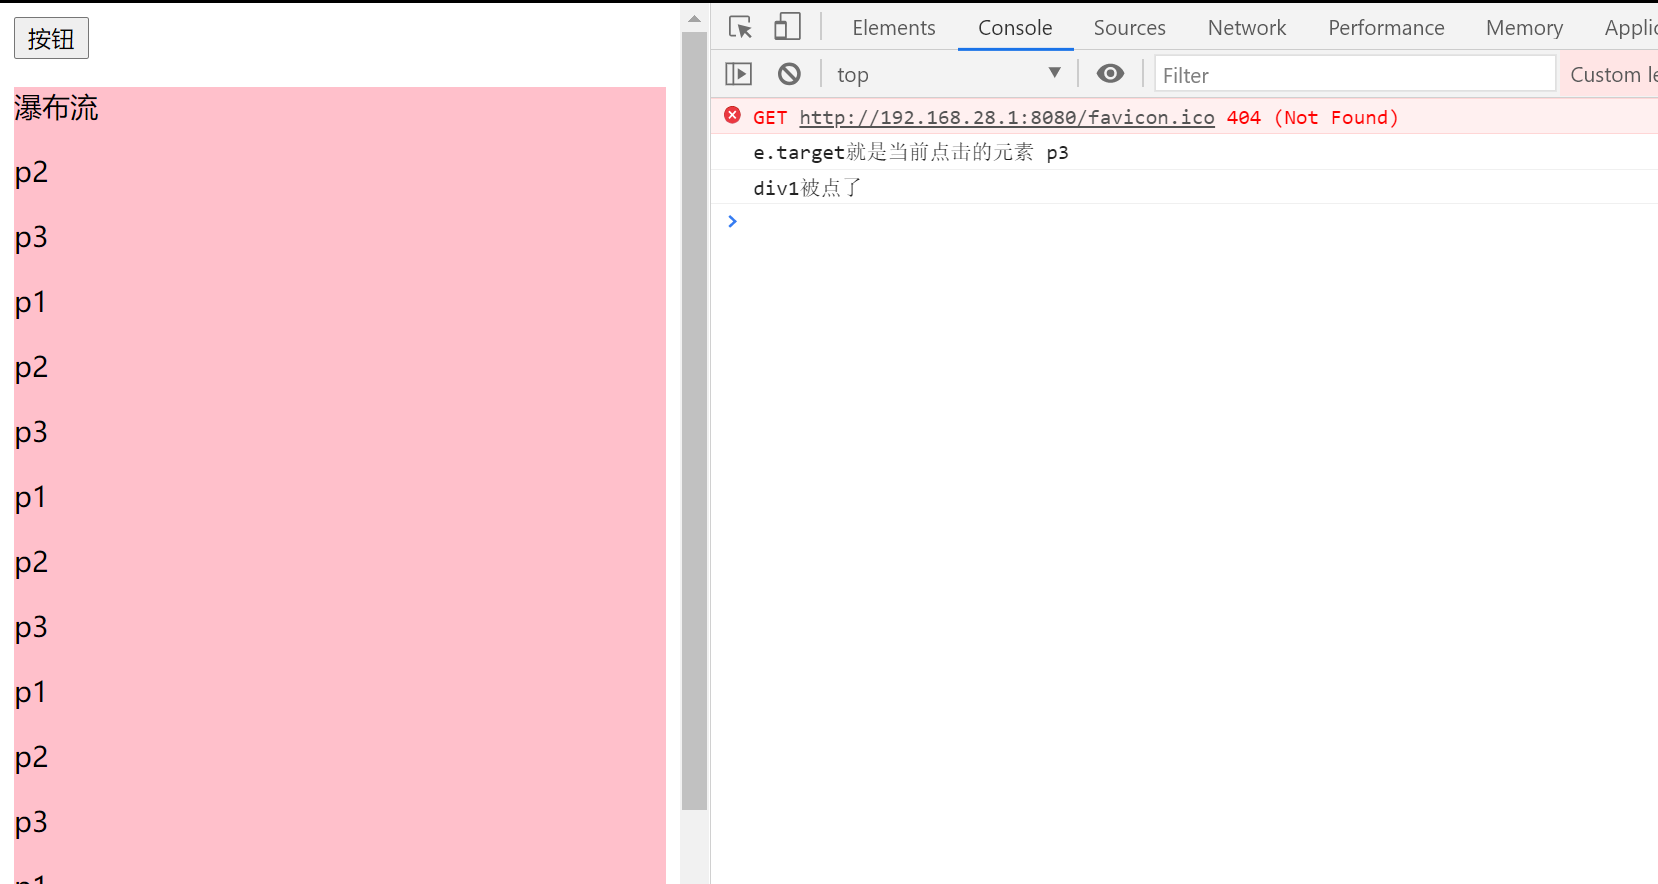The width and height of the screenshot is (1658, 884).
Task: Click the page's vertical scrollbar thumb
Action: [694, 420]
